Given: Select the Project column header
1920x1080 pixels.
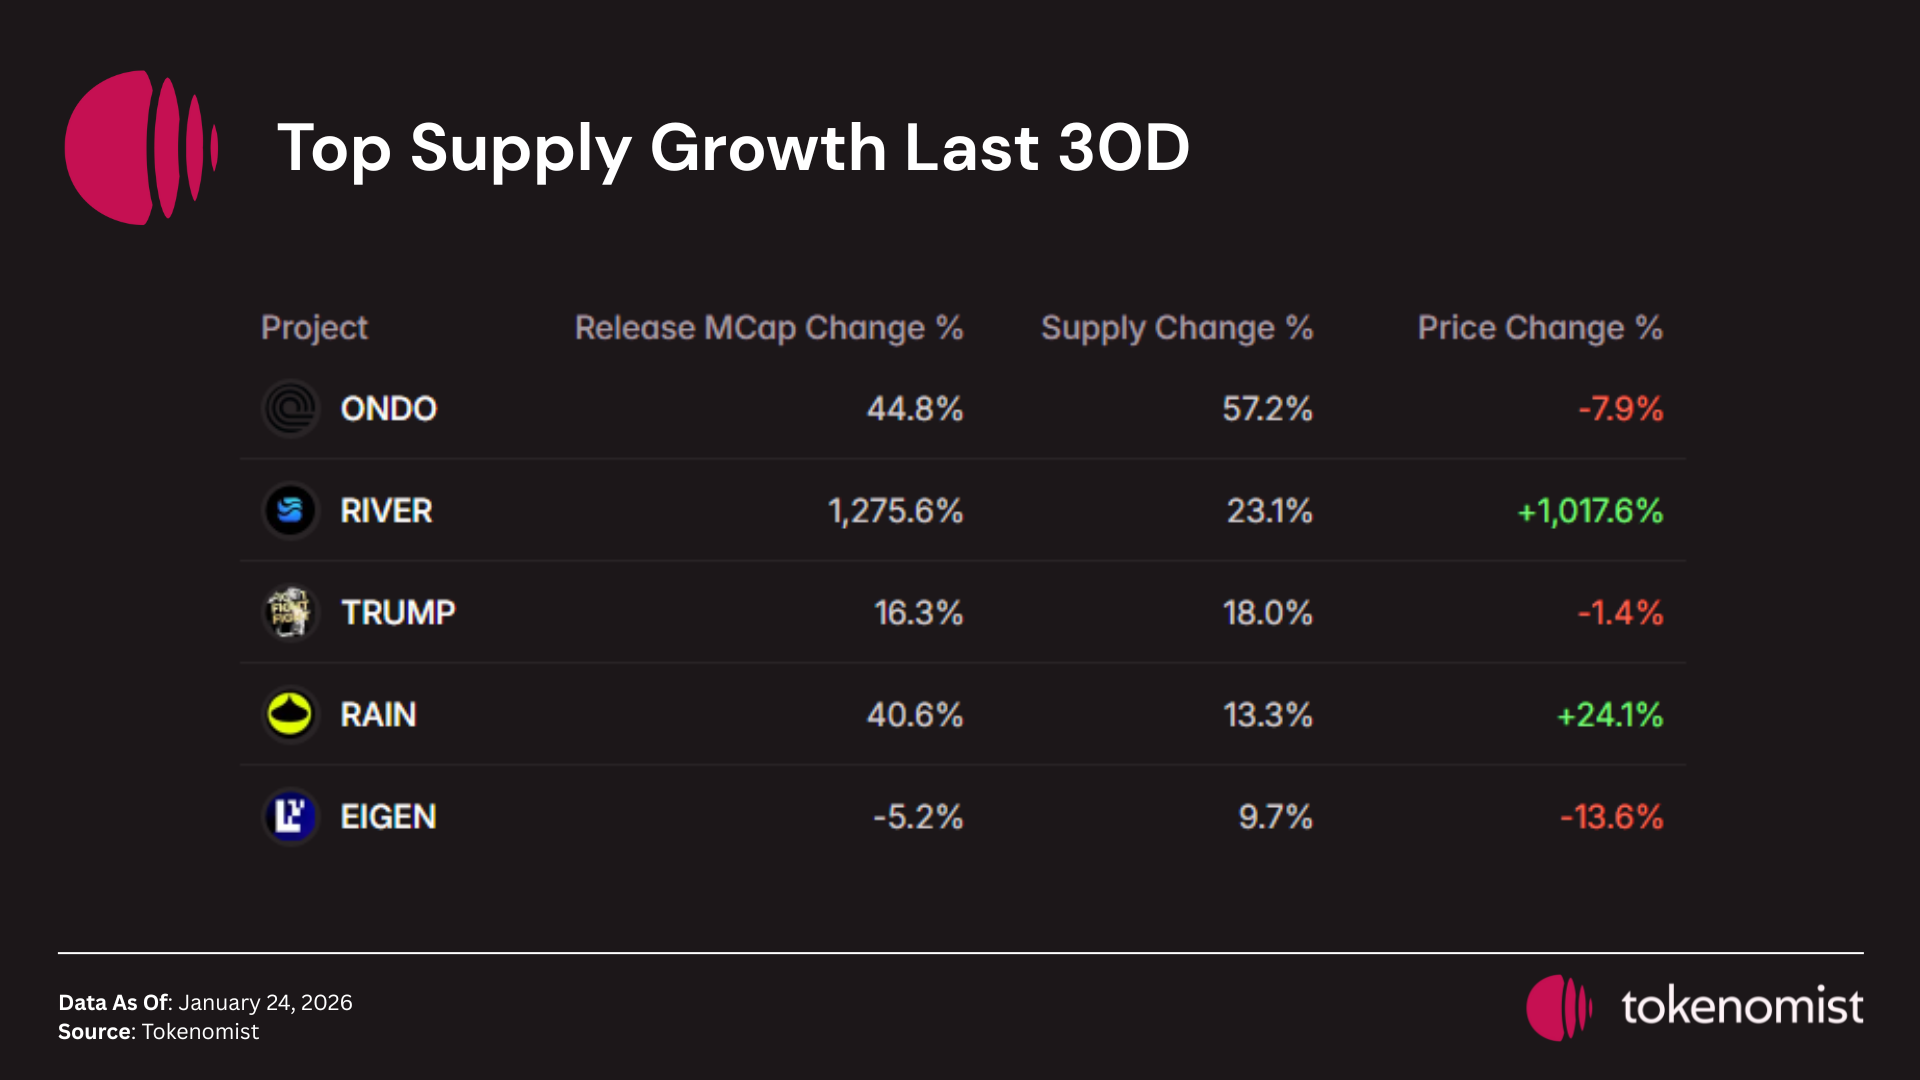Looking at the screenshot, I should [314, 328].
